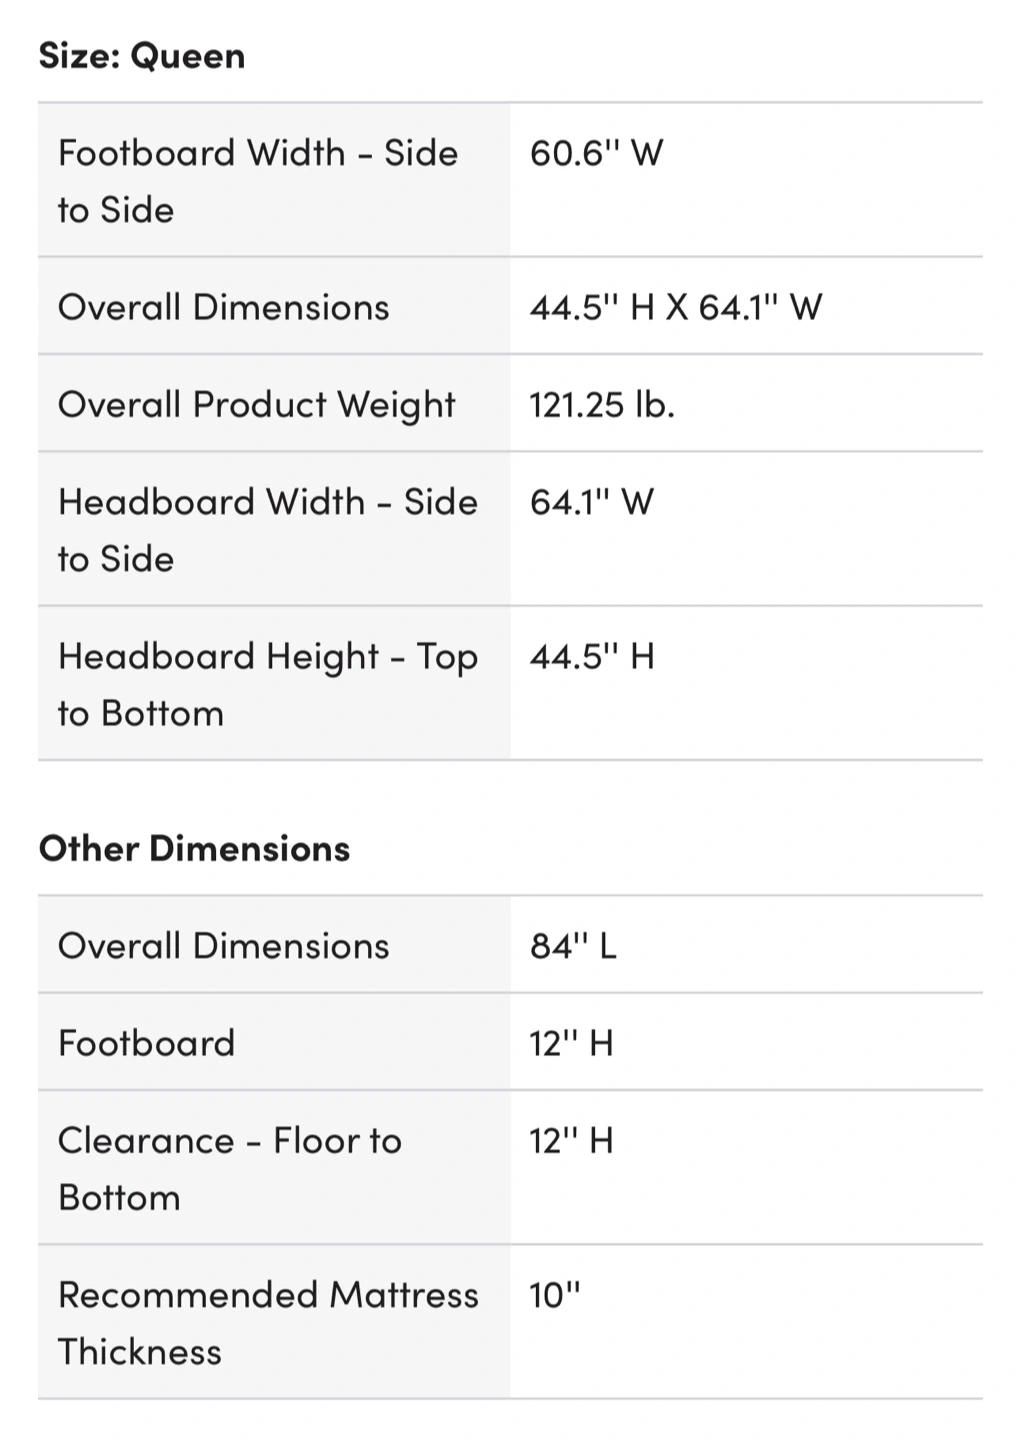Select the 12'' H clearance value
Image resolution: width=1021 pixels, height=1440 pixels.
(571, 1140)
